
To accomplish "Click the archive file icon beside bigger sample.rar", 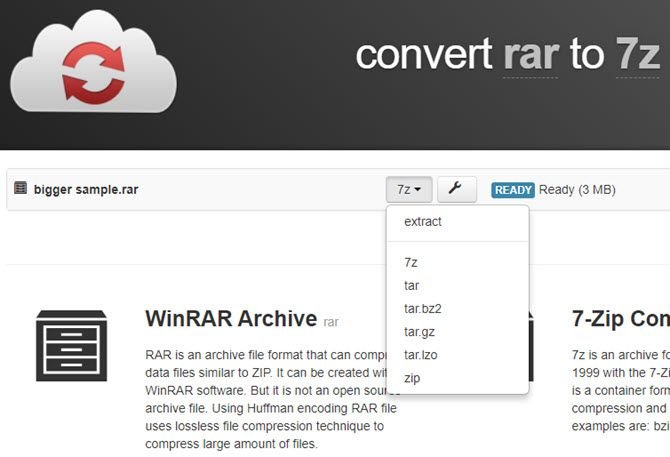I will (x=20, y=188).
